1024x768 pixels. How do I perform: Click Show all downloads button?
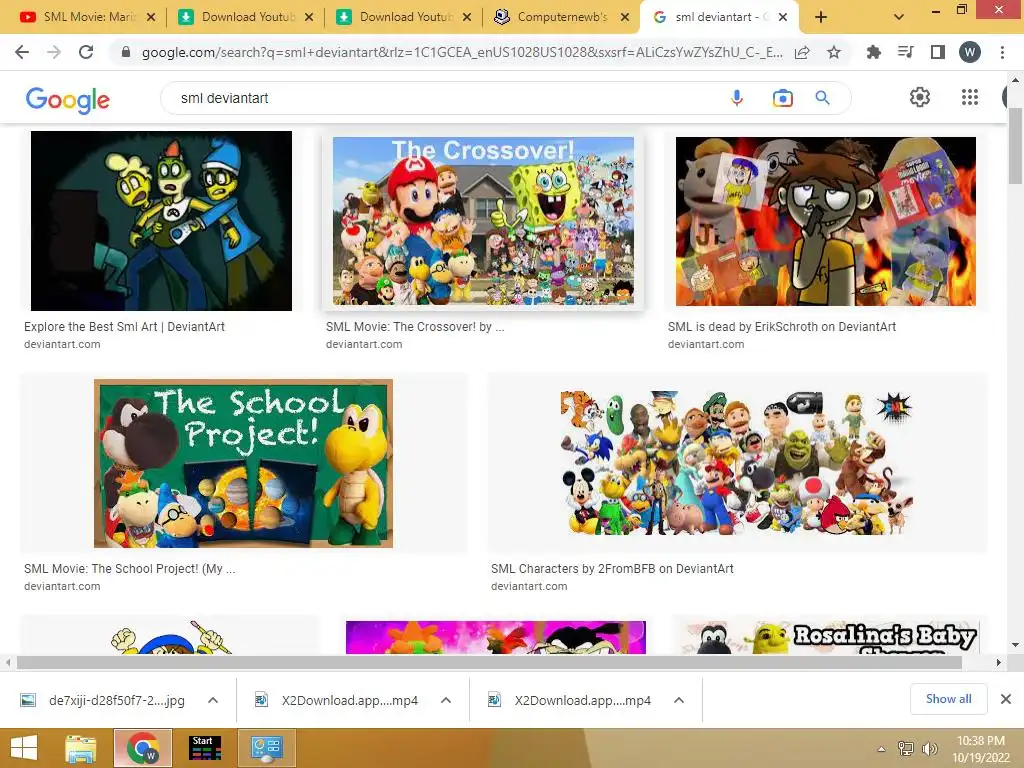(948, 699)
